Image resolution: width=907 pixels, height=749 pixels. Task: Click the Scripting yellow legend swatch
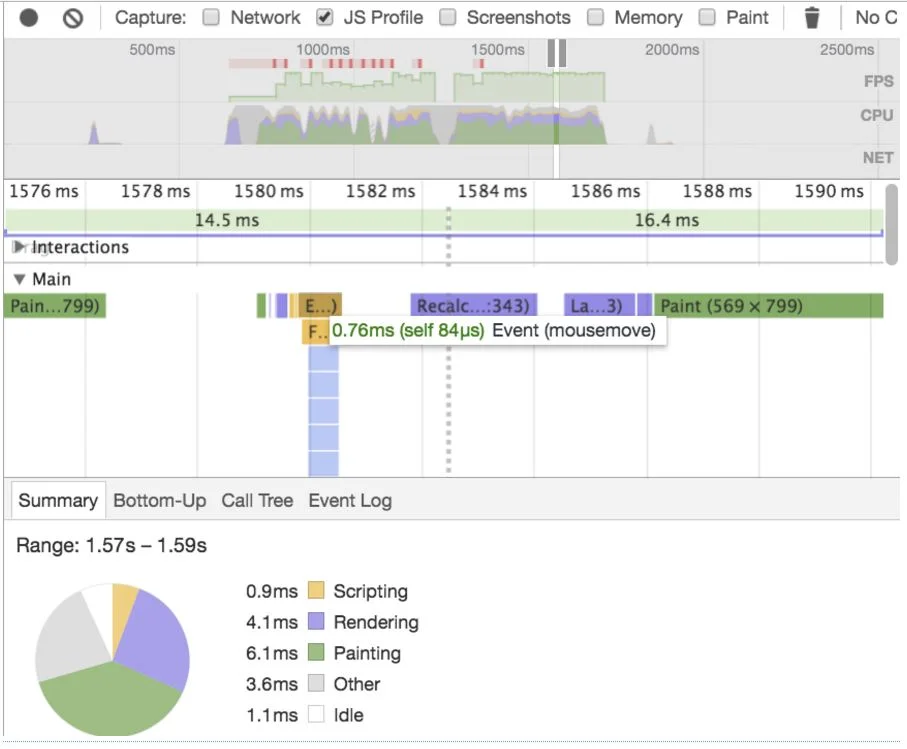[316, 591]
